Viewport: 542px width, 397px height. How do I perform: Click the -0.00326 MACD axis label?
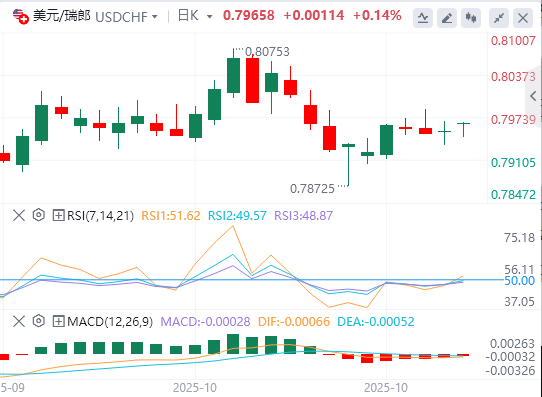pyautogui.click(x=510, y=371)
